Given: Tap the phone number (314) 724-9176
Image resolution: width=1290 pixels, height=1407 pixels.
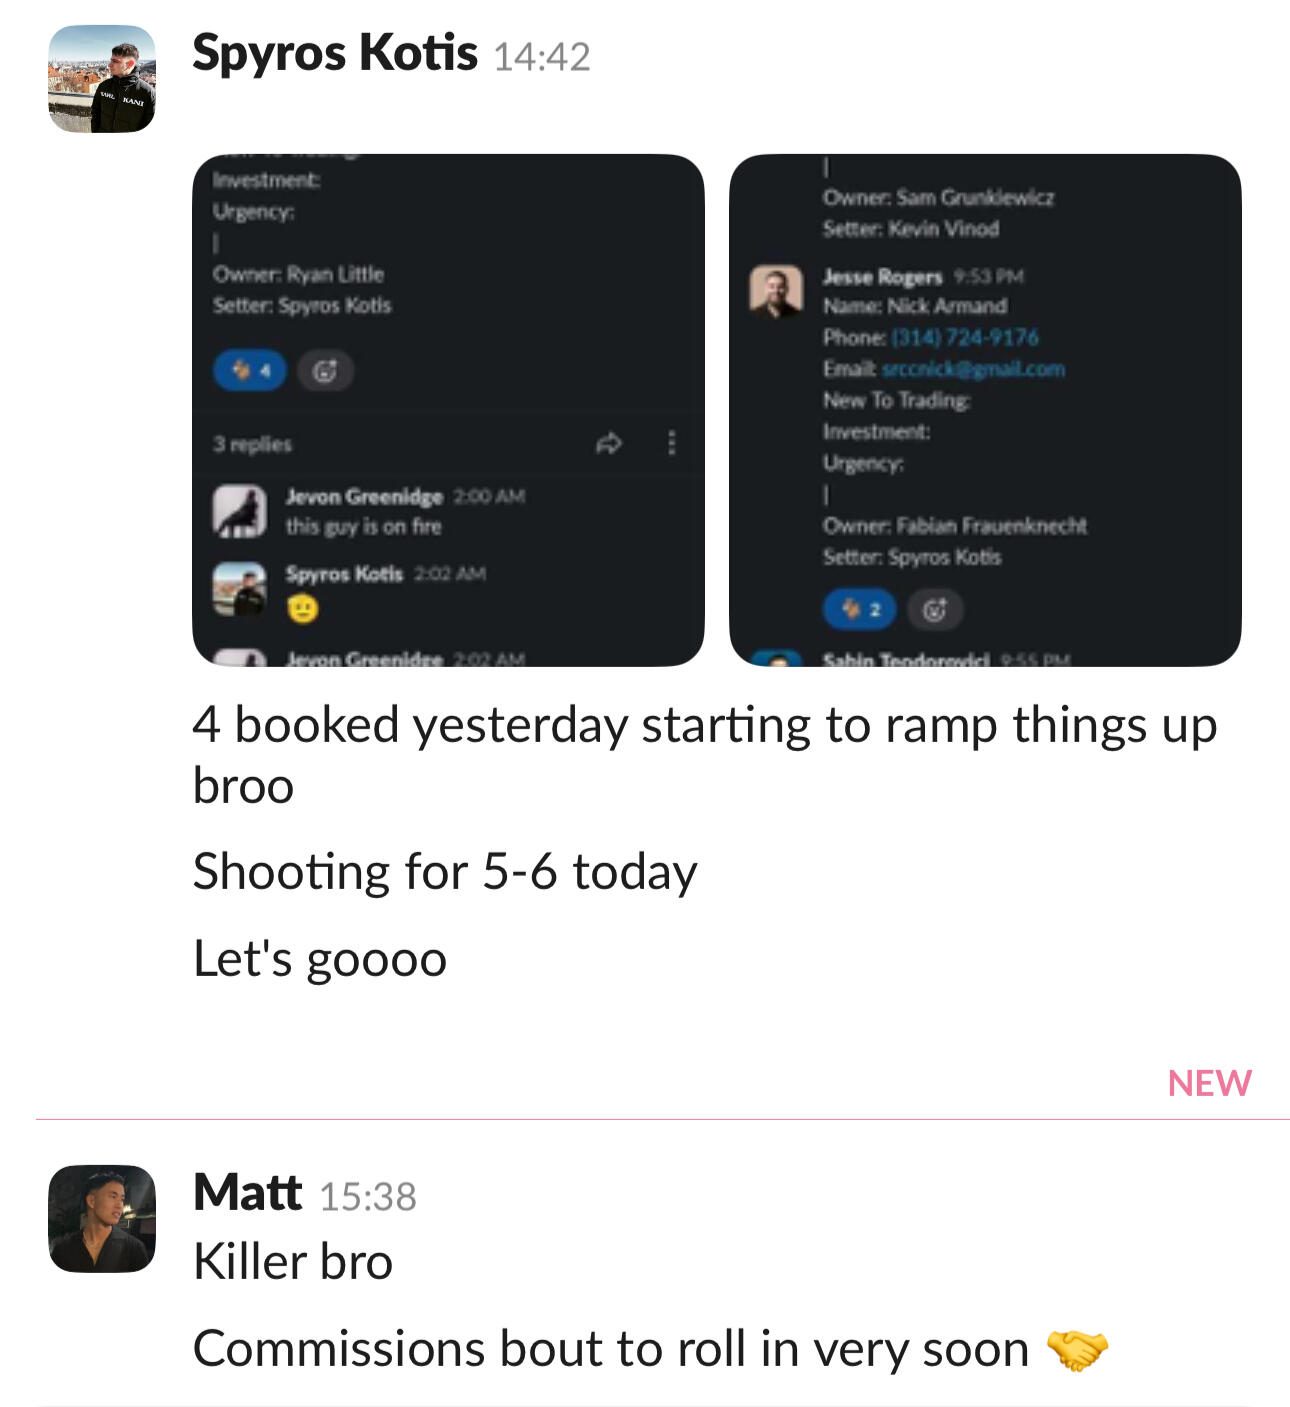Looking at the screenshot, I should pyautogui.click(x=965, y=337).
